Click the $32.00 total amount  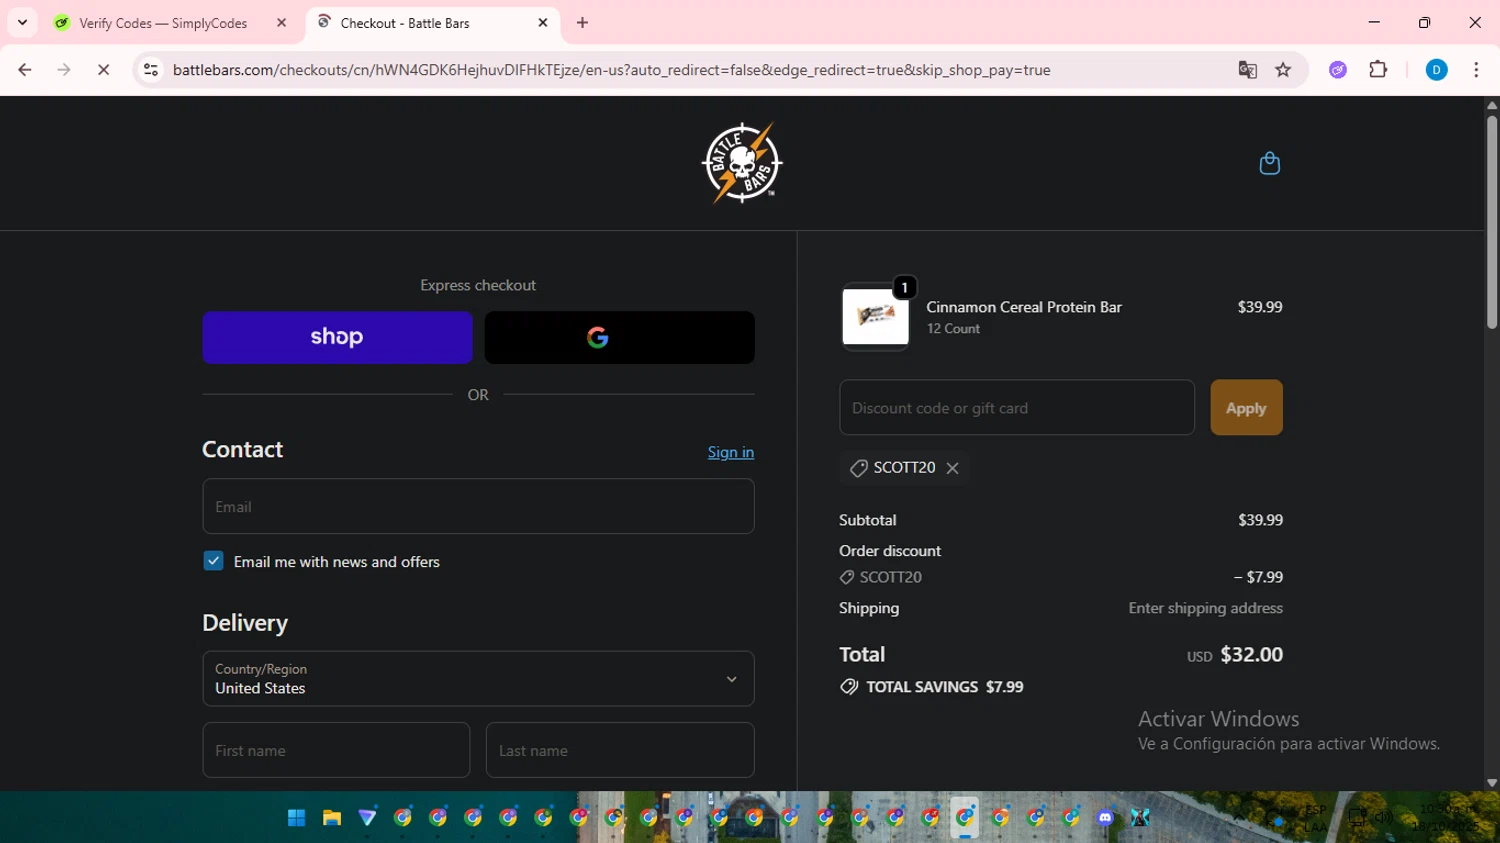coord(1251,655)
